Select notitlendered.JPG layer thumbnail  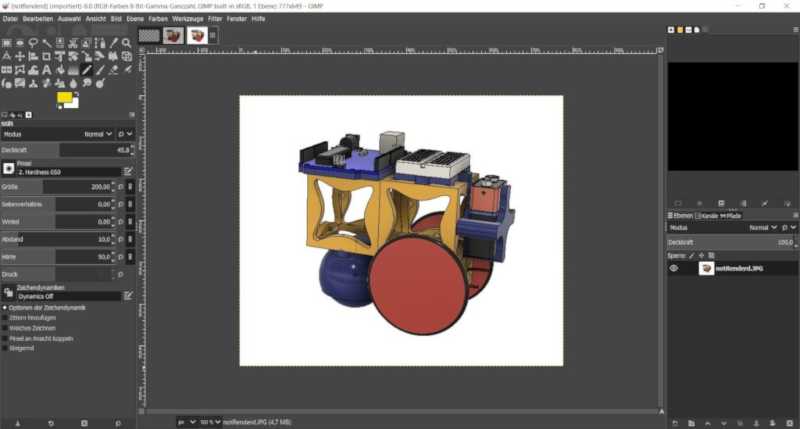pos(706,268)
